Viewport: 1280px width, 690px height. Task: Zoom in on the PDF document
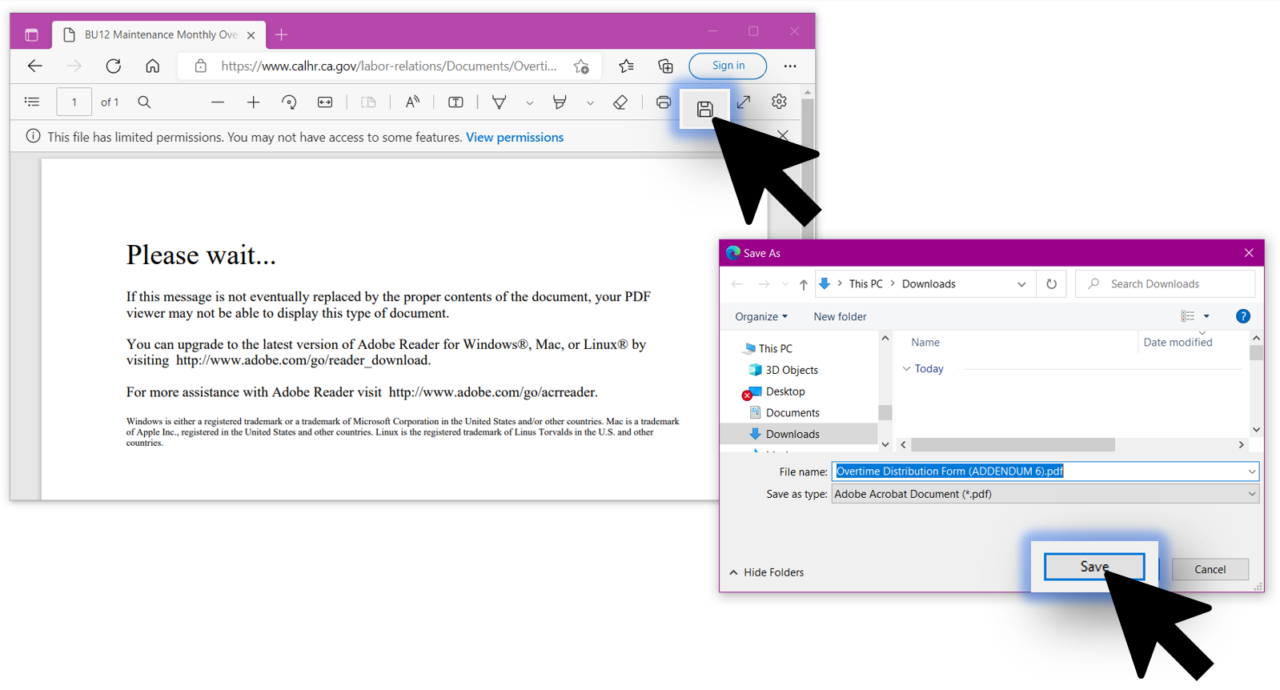pyautogui.click(x=253, y=101)
